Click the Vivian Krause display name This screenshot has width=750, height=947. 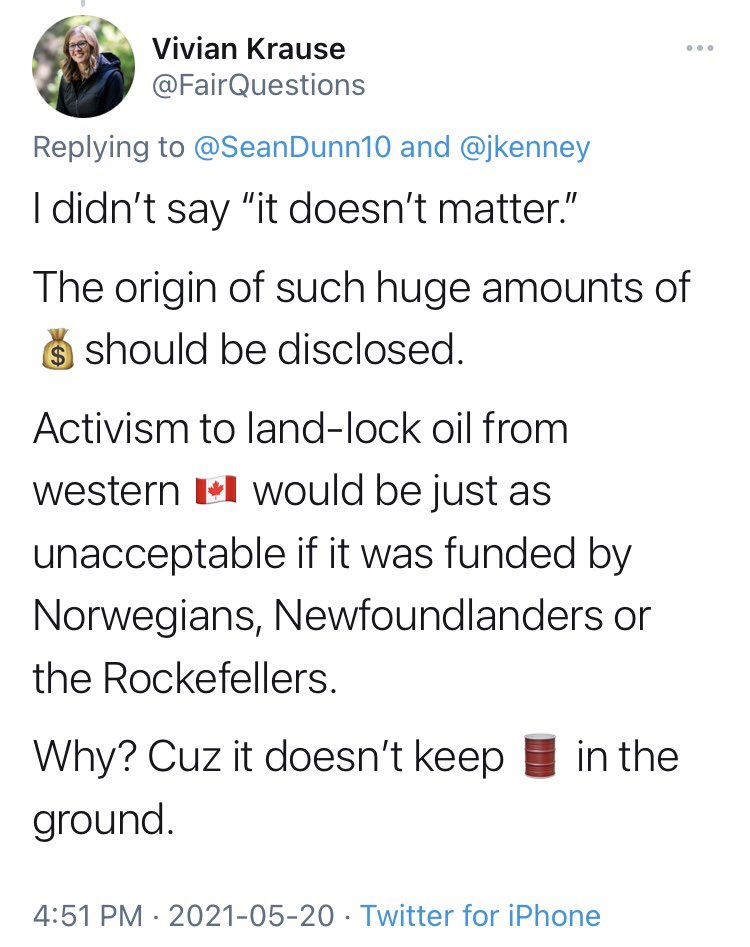pyautogui.click(x=248, y=48)
